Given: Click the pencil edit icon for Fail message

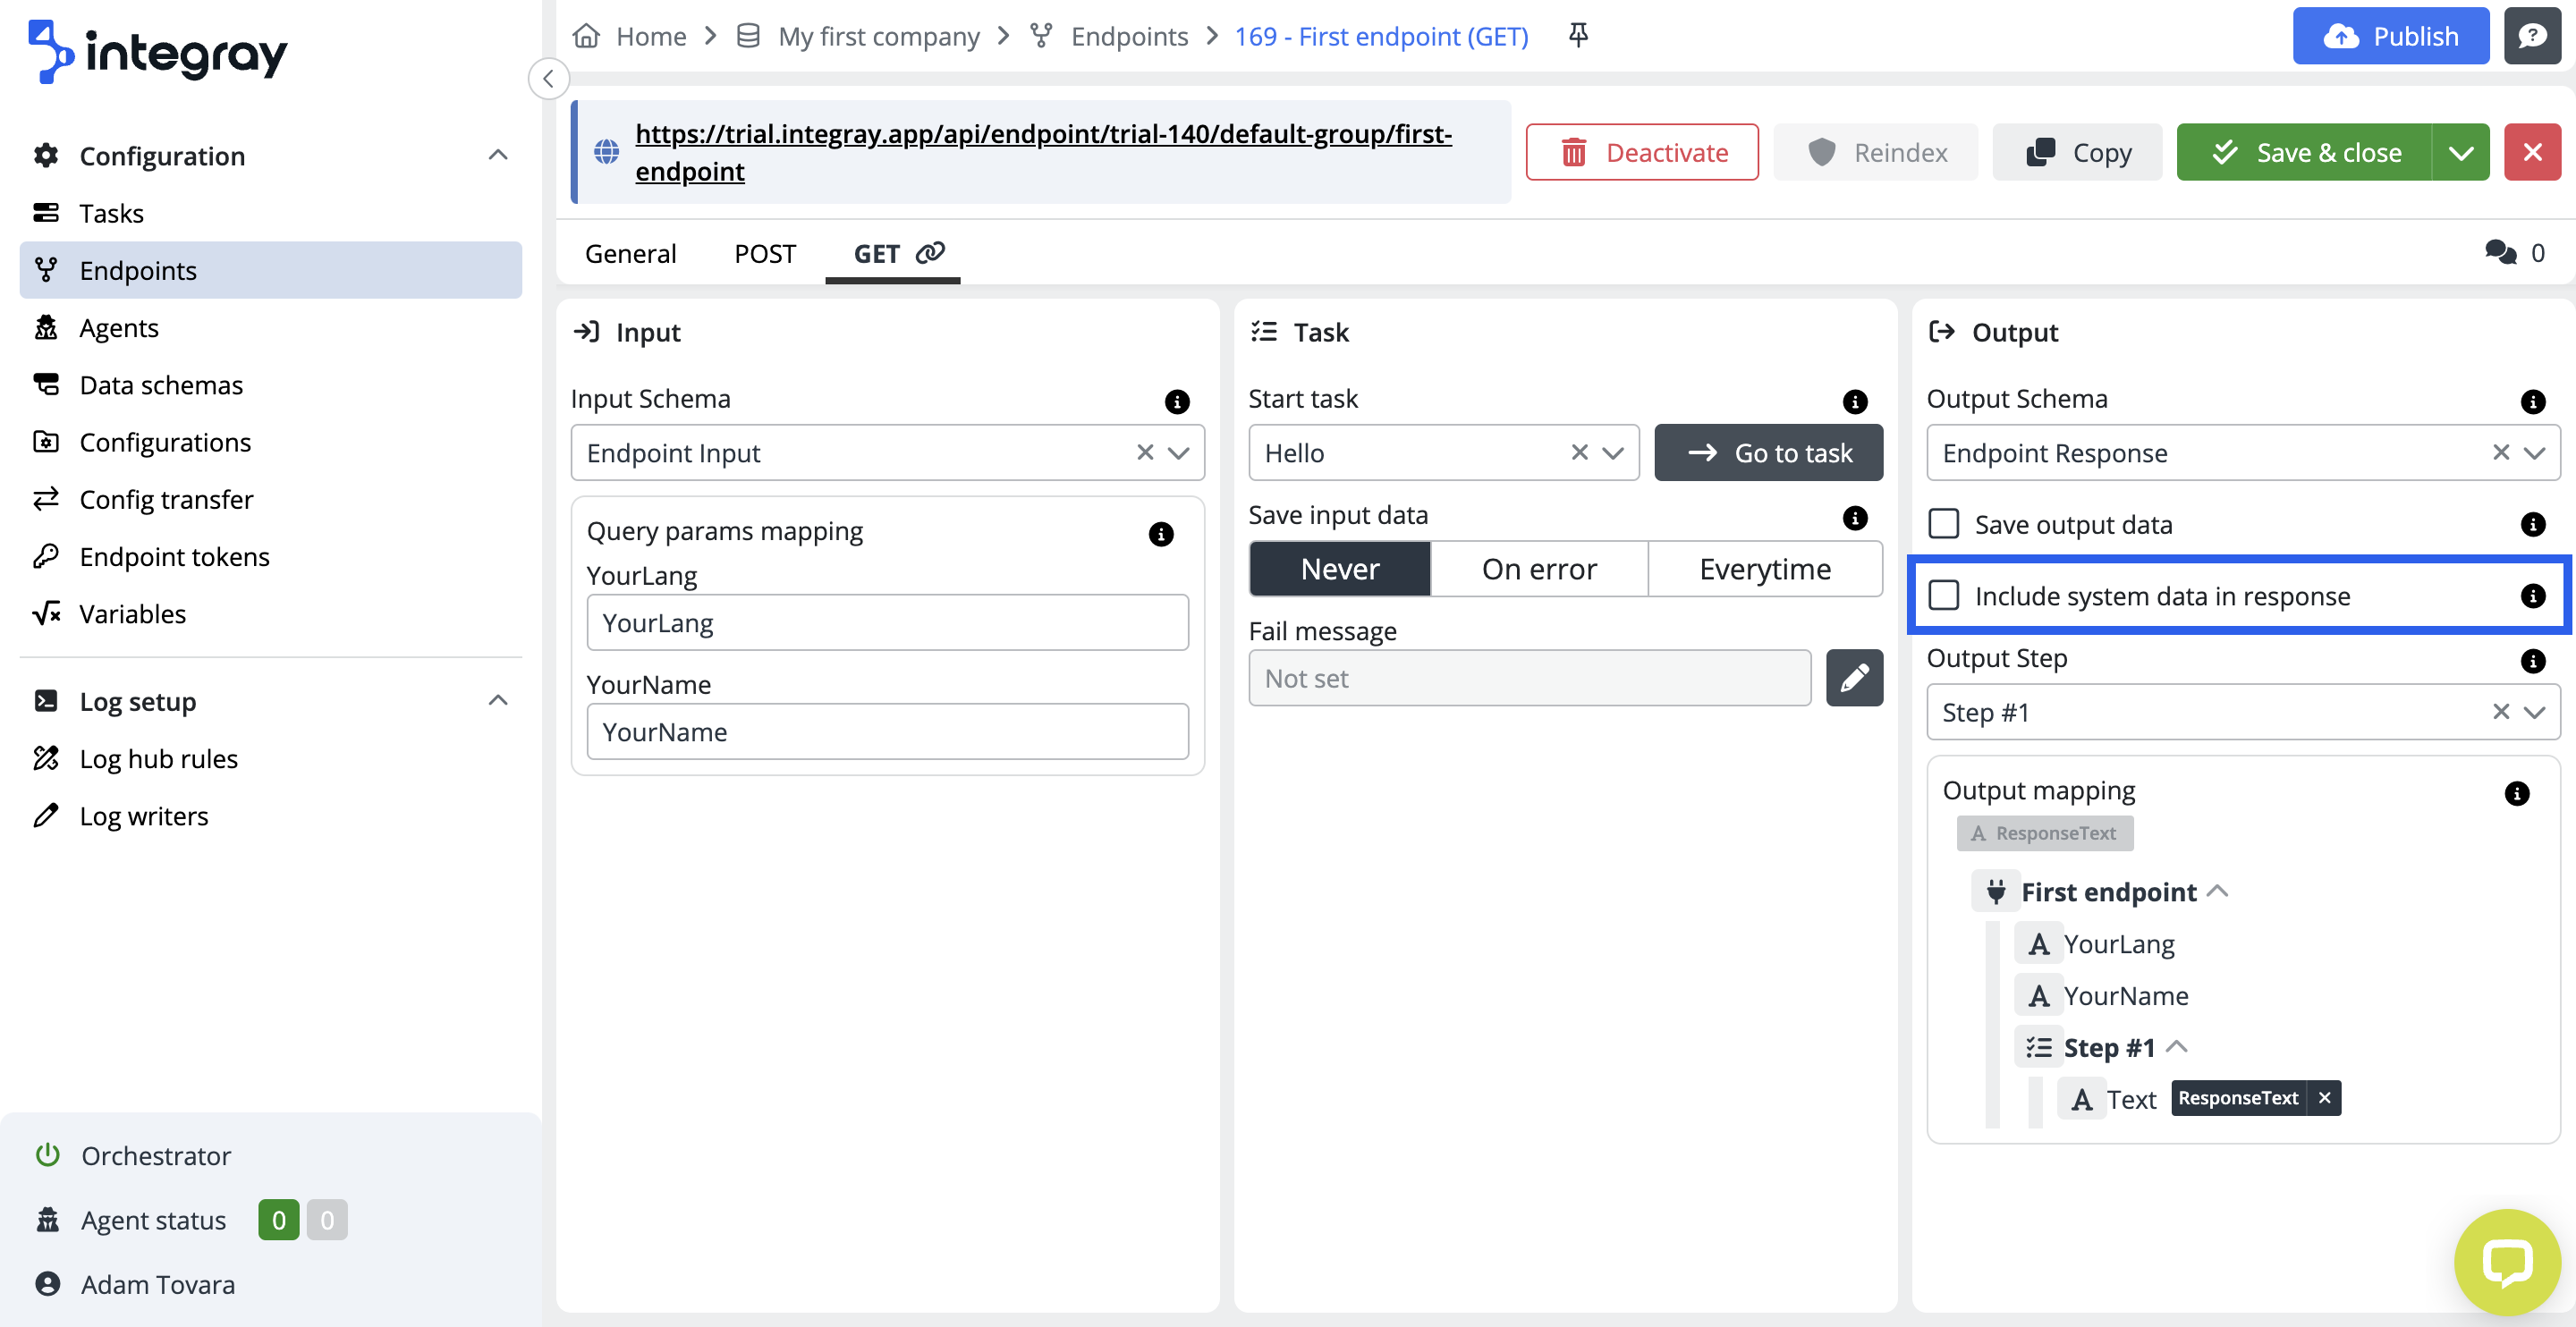Looking at the screenshot, I should [x=1854, y=678].
